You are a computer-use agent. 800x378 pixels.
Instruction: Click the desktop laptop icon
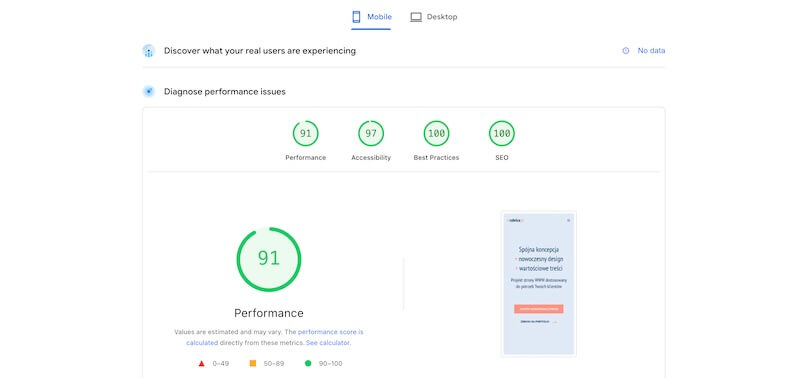click(x=416, y=17)
